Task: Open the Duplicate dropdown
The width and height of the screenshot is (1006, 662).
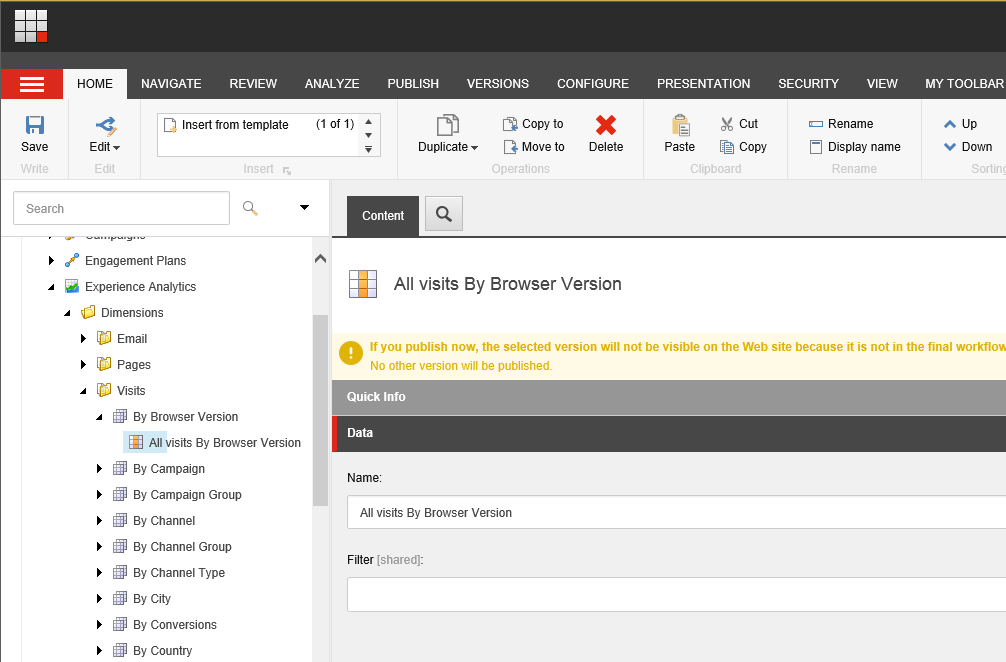Action: [447, 147]
